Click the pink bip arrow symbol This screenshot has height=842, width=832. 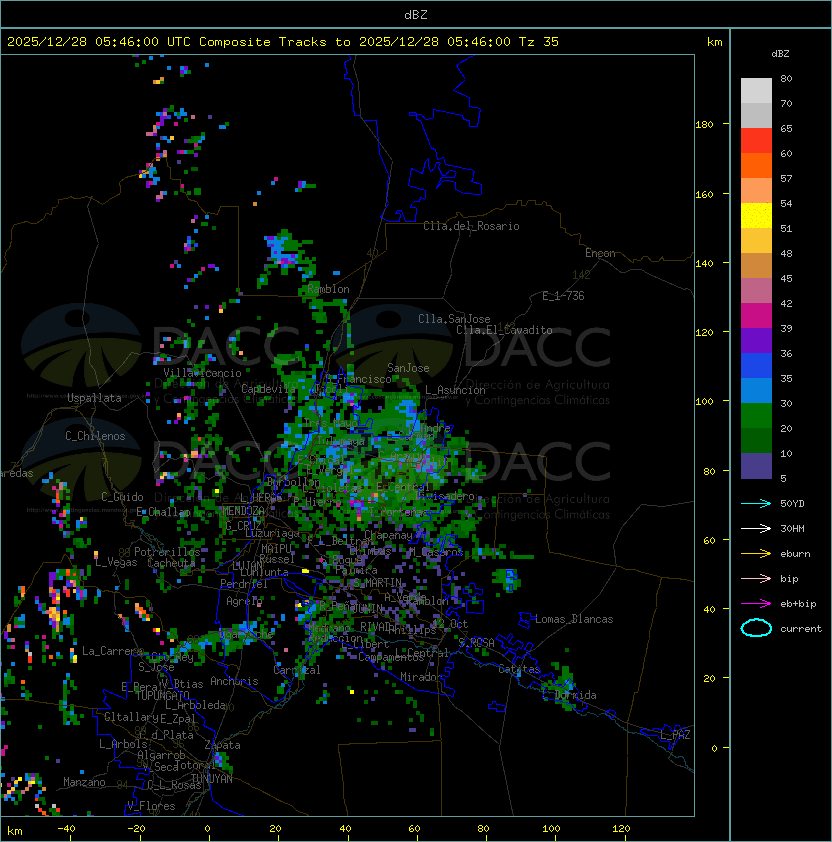tap(756, 579)
